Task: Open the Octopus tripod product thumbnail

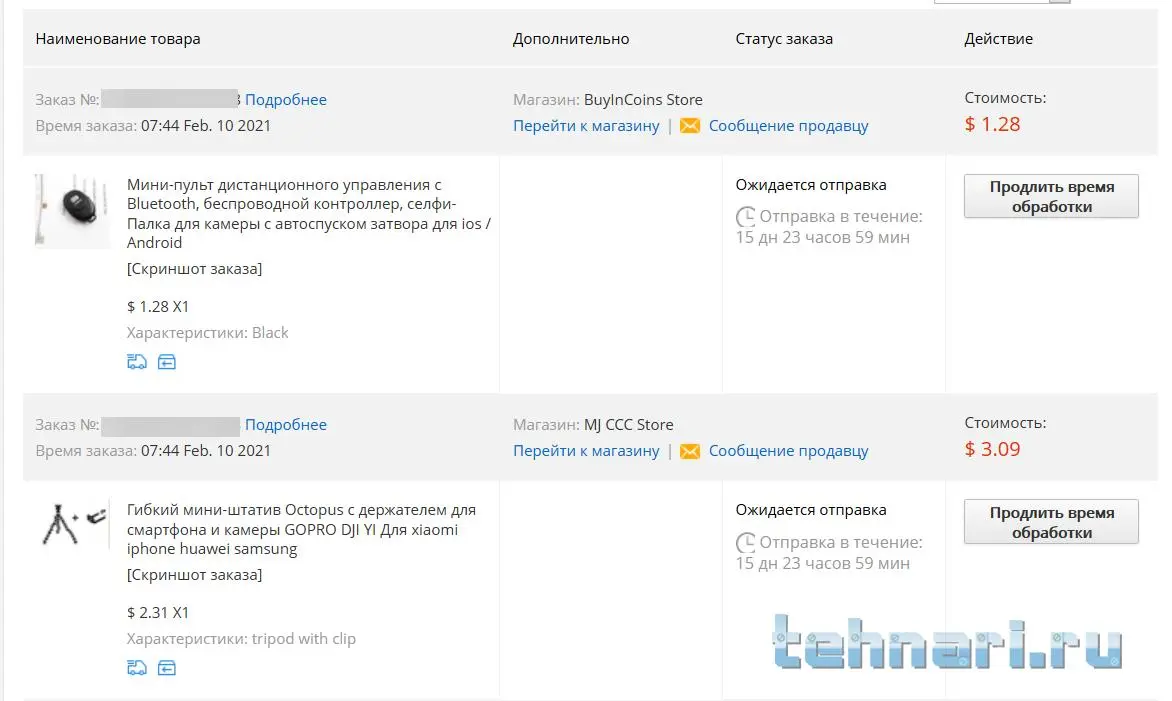Action: pyautogui.click(x=73, y=524)
